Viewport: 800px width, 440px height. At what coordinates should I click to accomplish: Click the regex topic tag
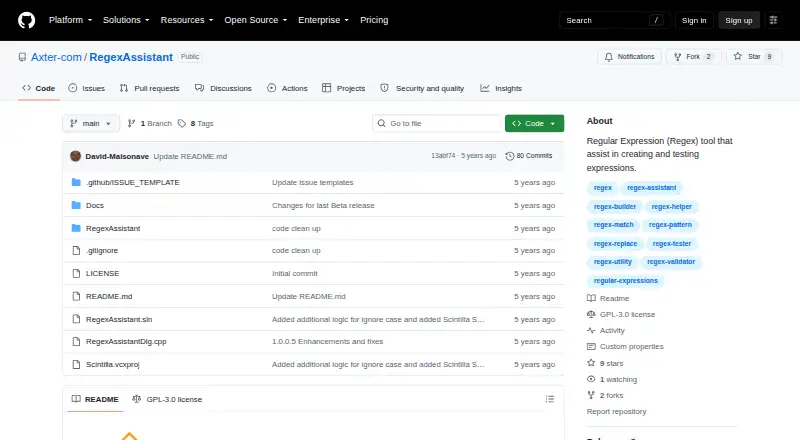pos(603,188)
